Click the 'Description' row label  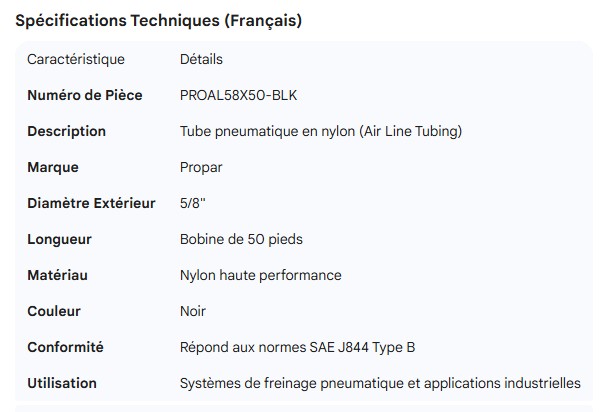66,131
